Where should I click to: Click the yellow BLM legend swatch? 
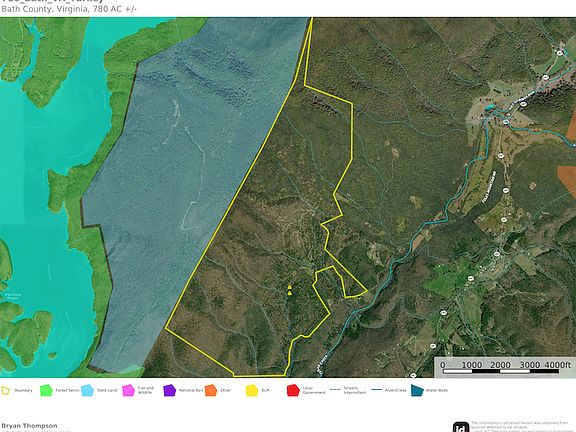tap(252, 390)
